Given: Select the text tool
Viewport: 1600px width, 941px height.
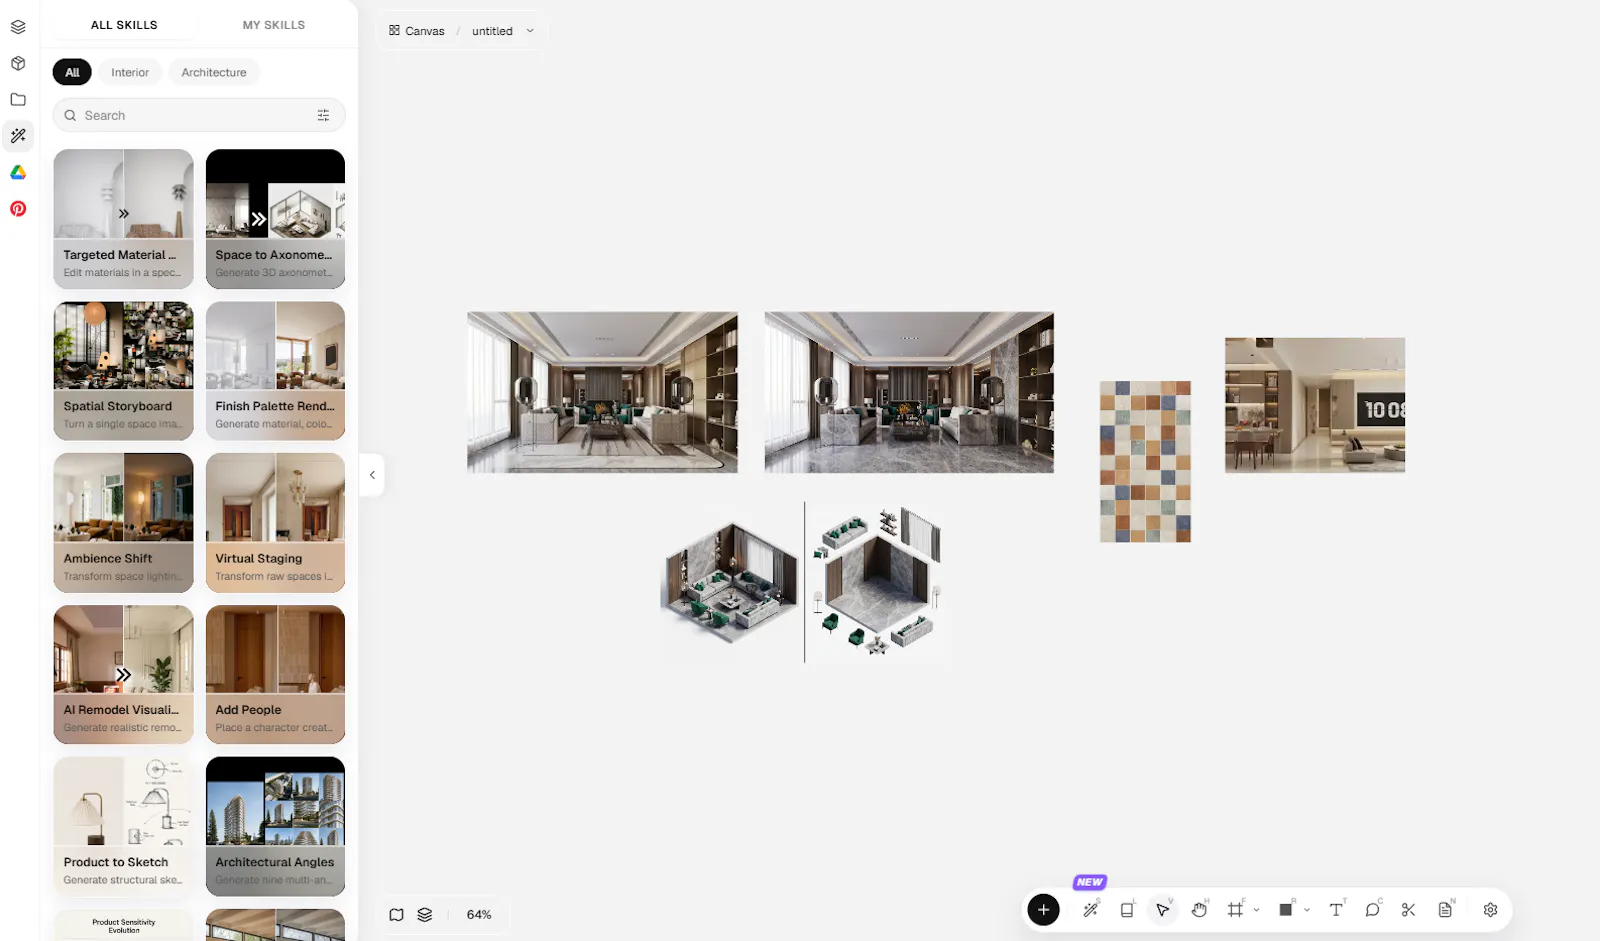Looking at the screenshot, I should point(1336,910).
